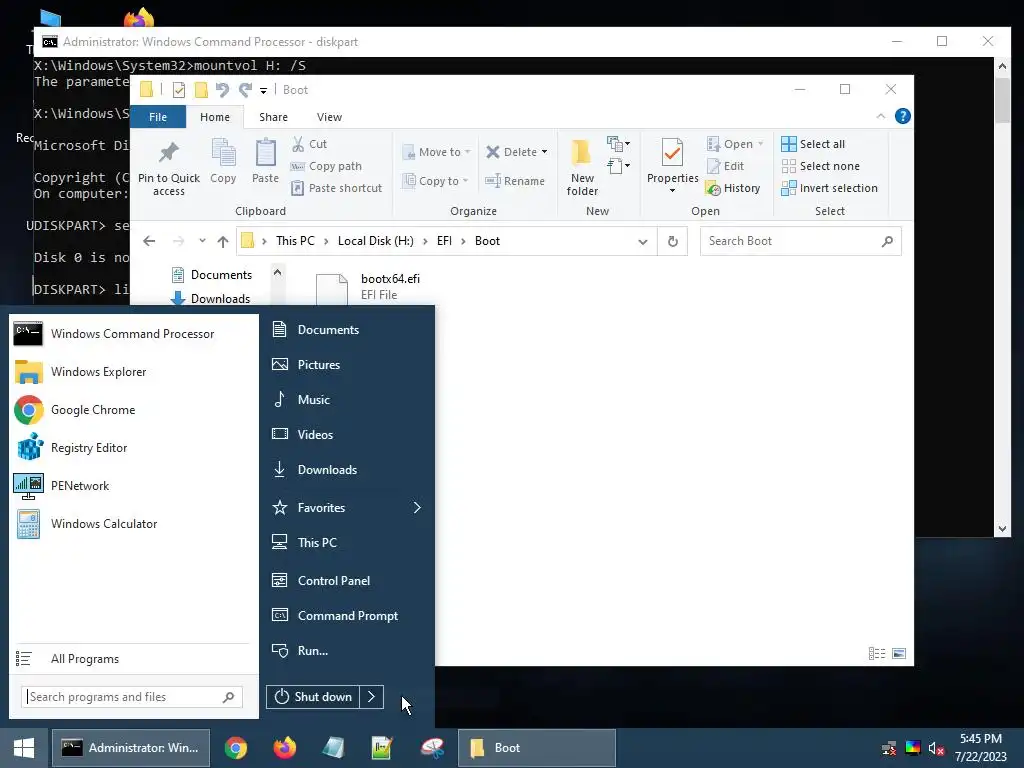Click the muted volume tray icon
The height and width of the screenshot is (768, 1024).
(x=936, y=748)
